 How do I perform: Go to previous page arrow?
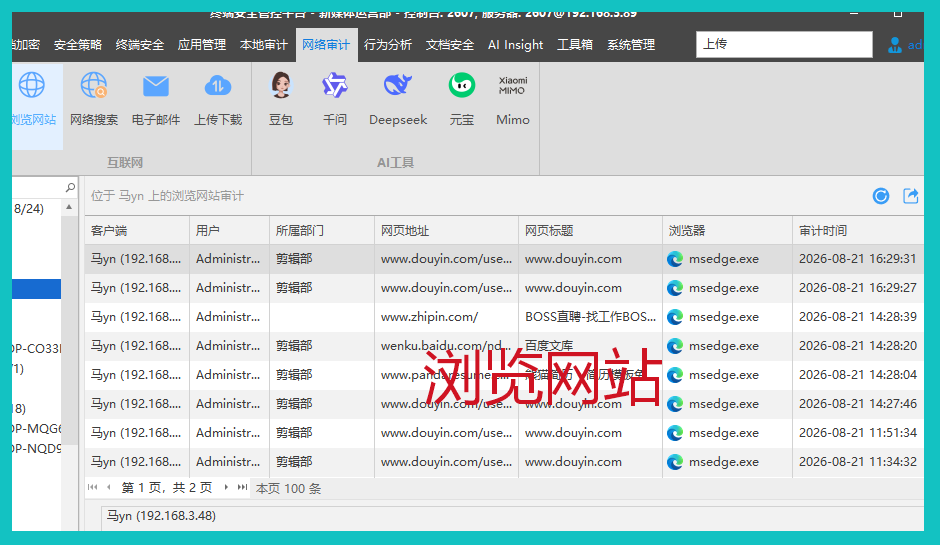[109, 487]
